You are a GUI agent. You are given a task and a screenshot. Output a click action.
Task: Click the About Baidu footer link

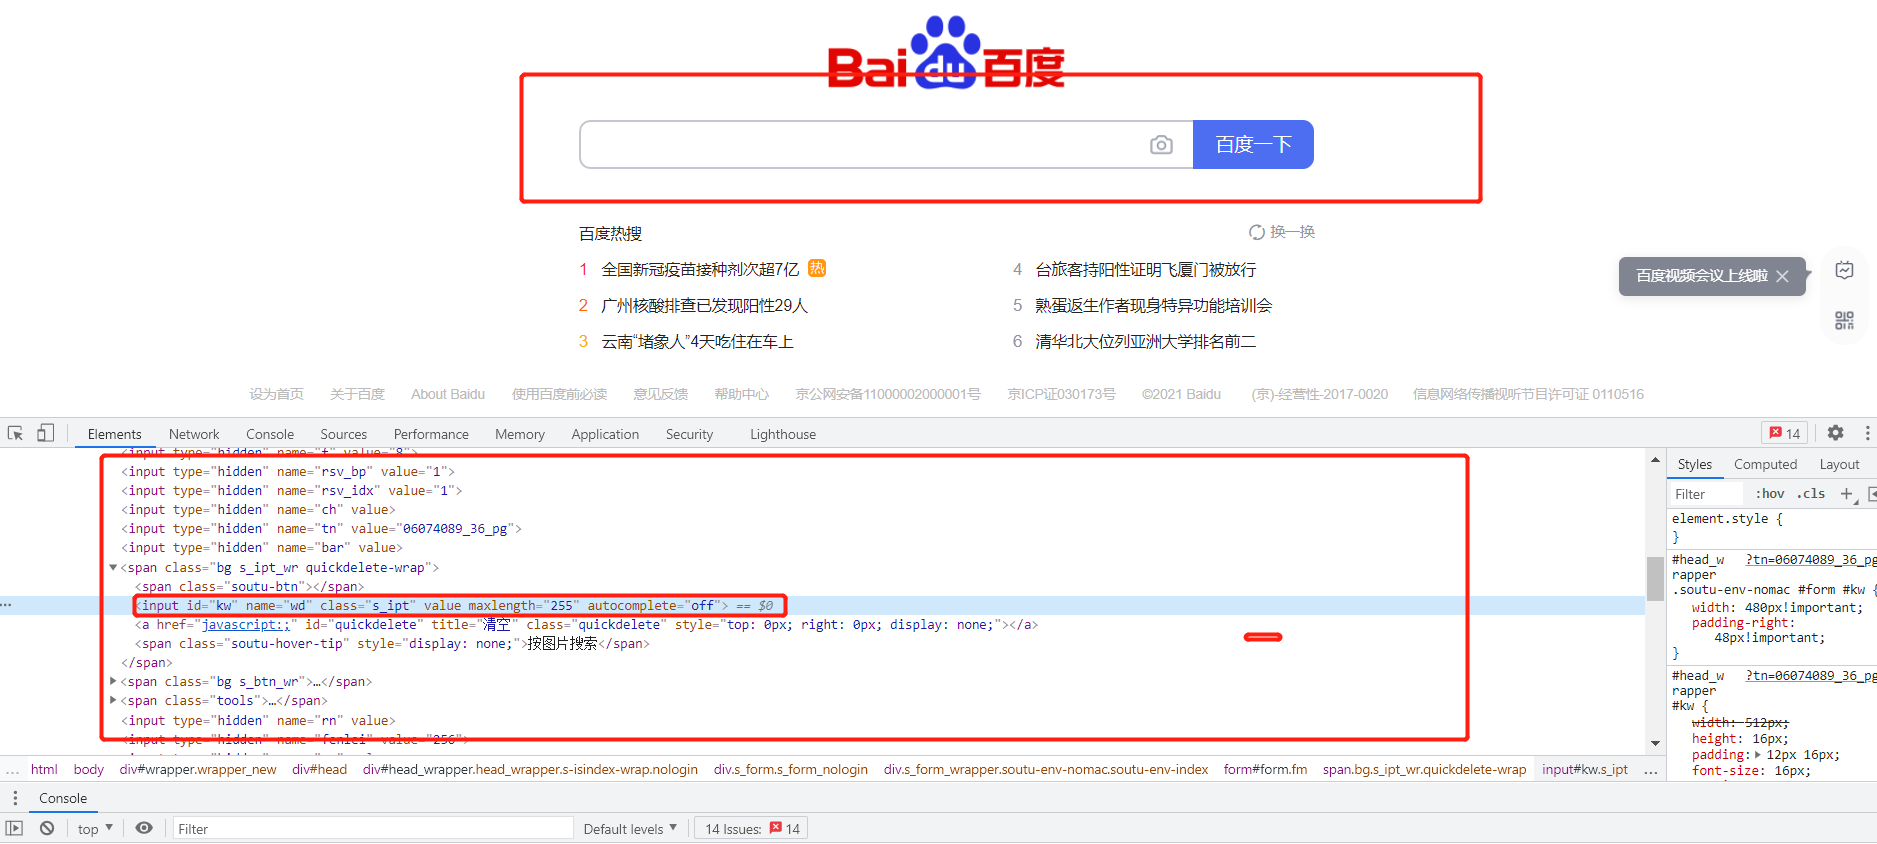448,394
